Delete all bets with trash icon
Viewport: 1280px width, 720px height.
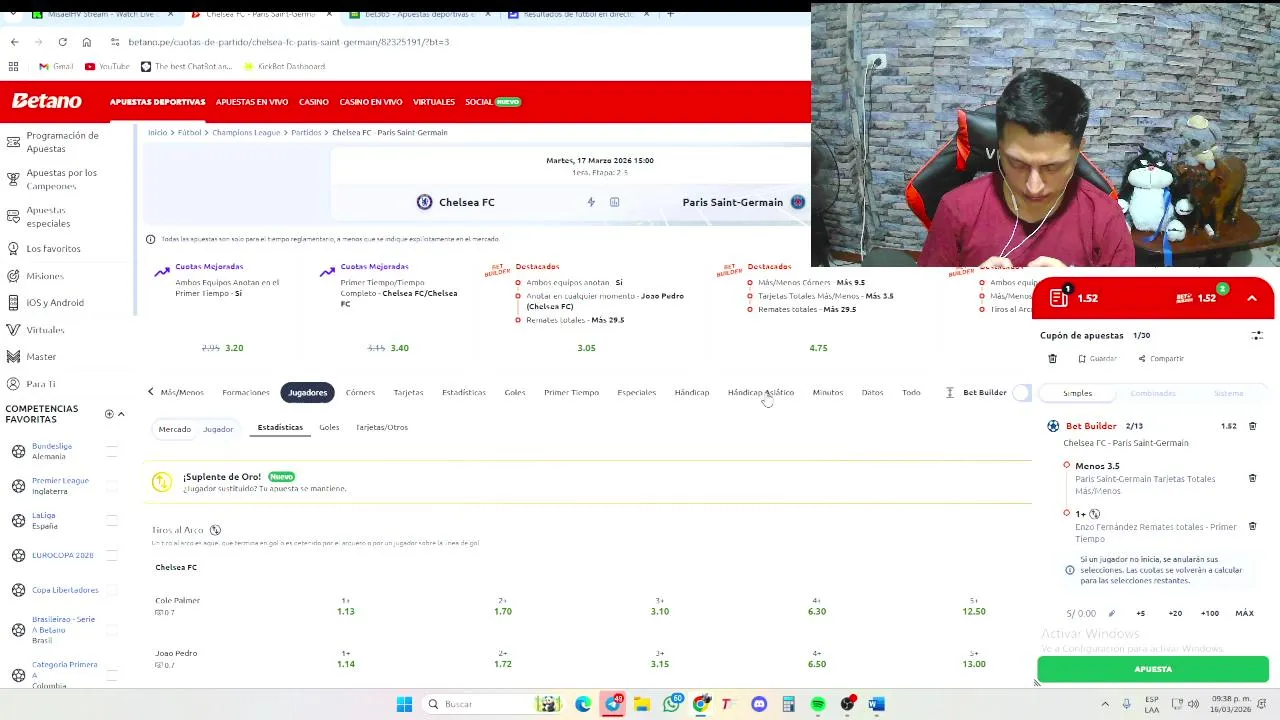click(x=1052, y=359)
